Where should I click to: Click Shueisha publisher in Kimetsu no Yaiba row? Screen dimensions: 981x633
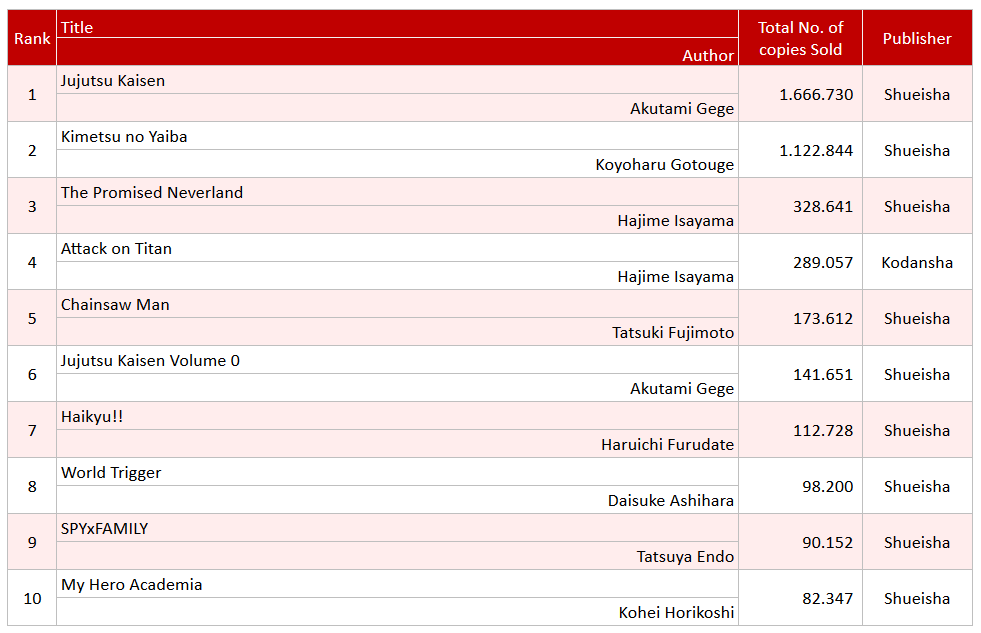click(x=917, y=149)
